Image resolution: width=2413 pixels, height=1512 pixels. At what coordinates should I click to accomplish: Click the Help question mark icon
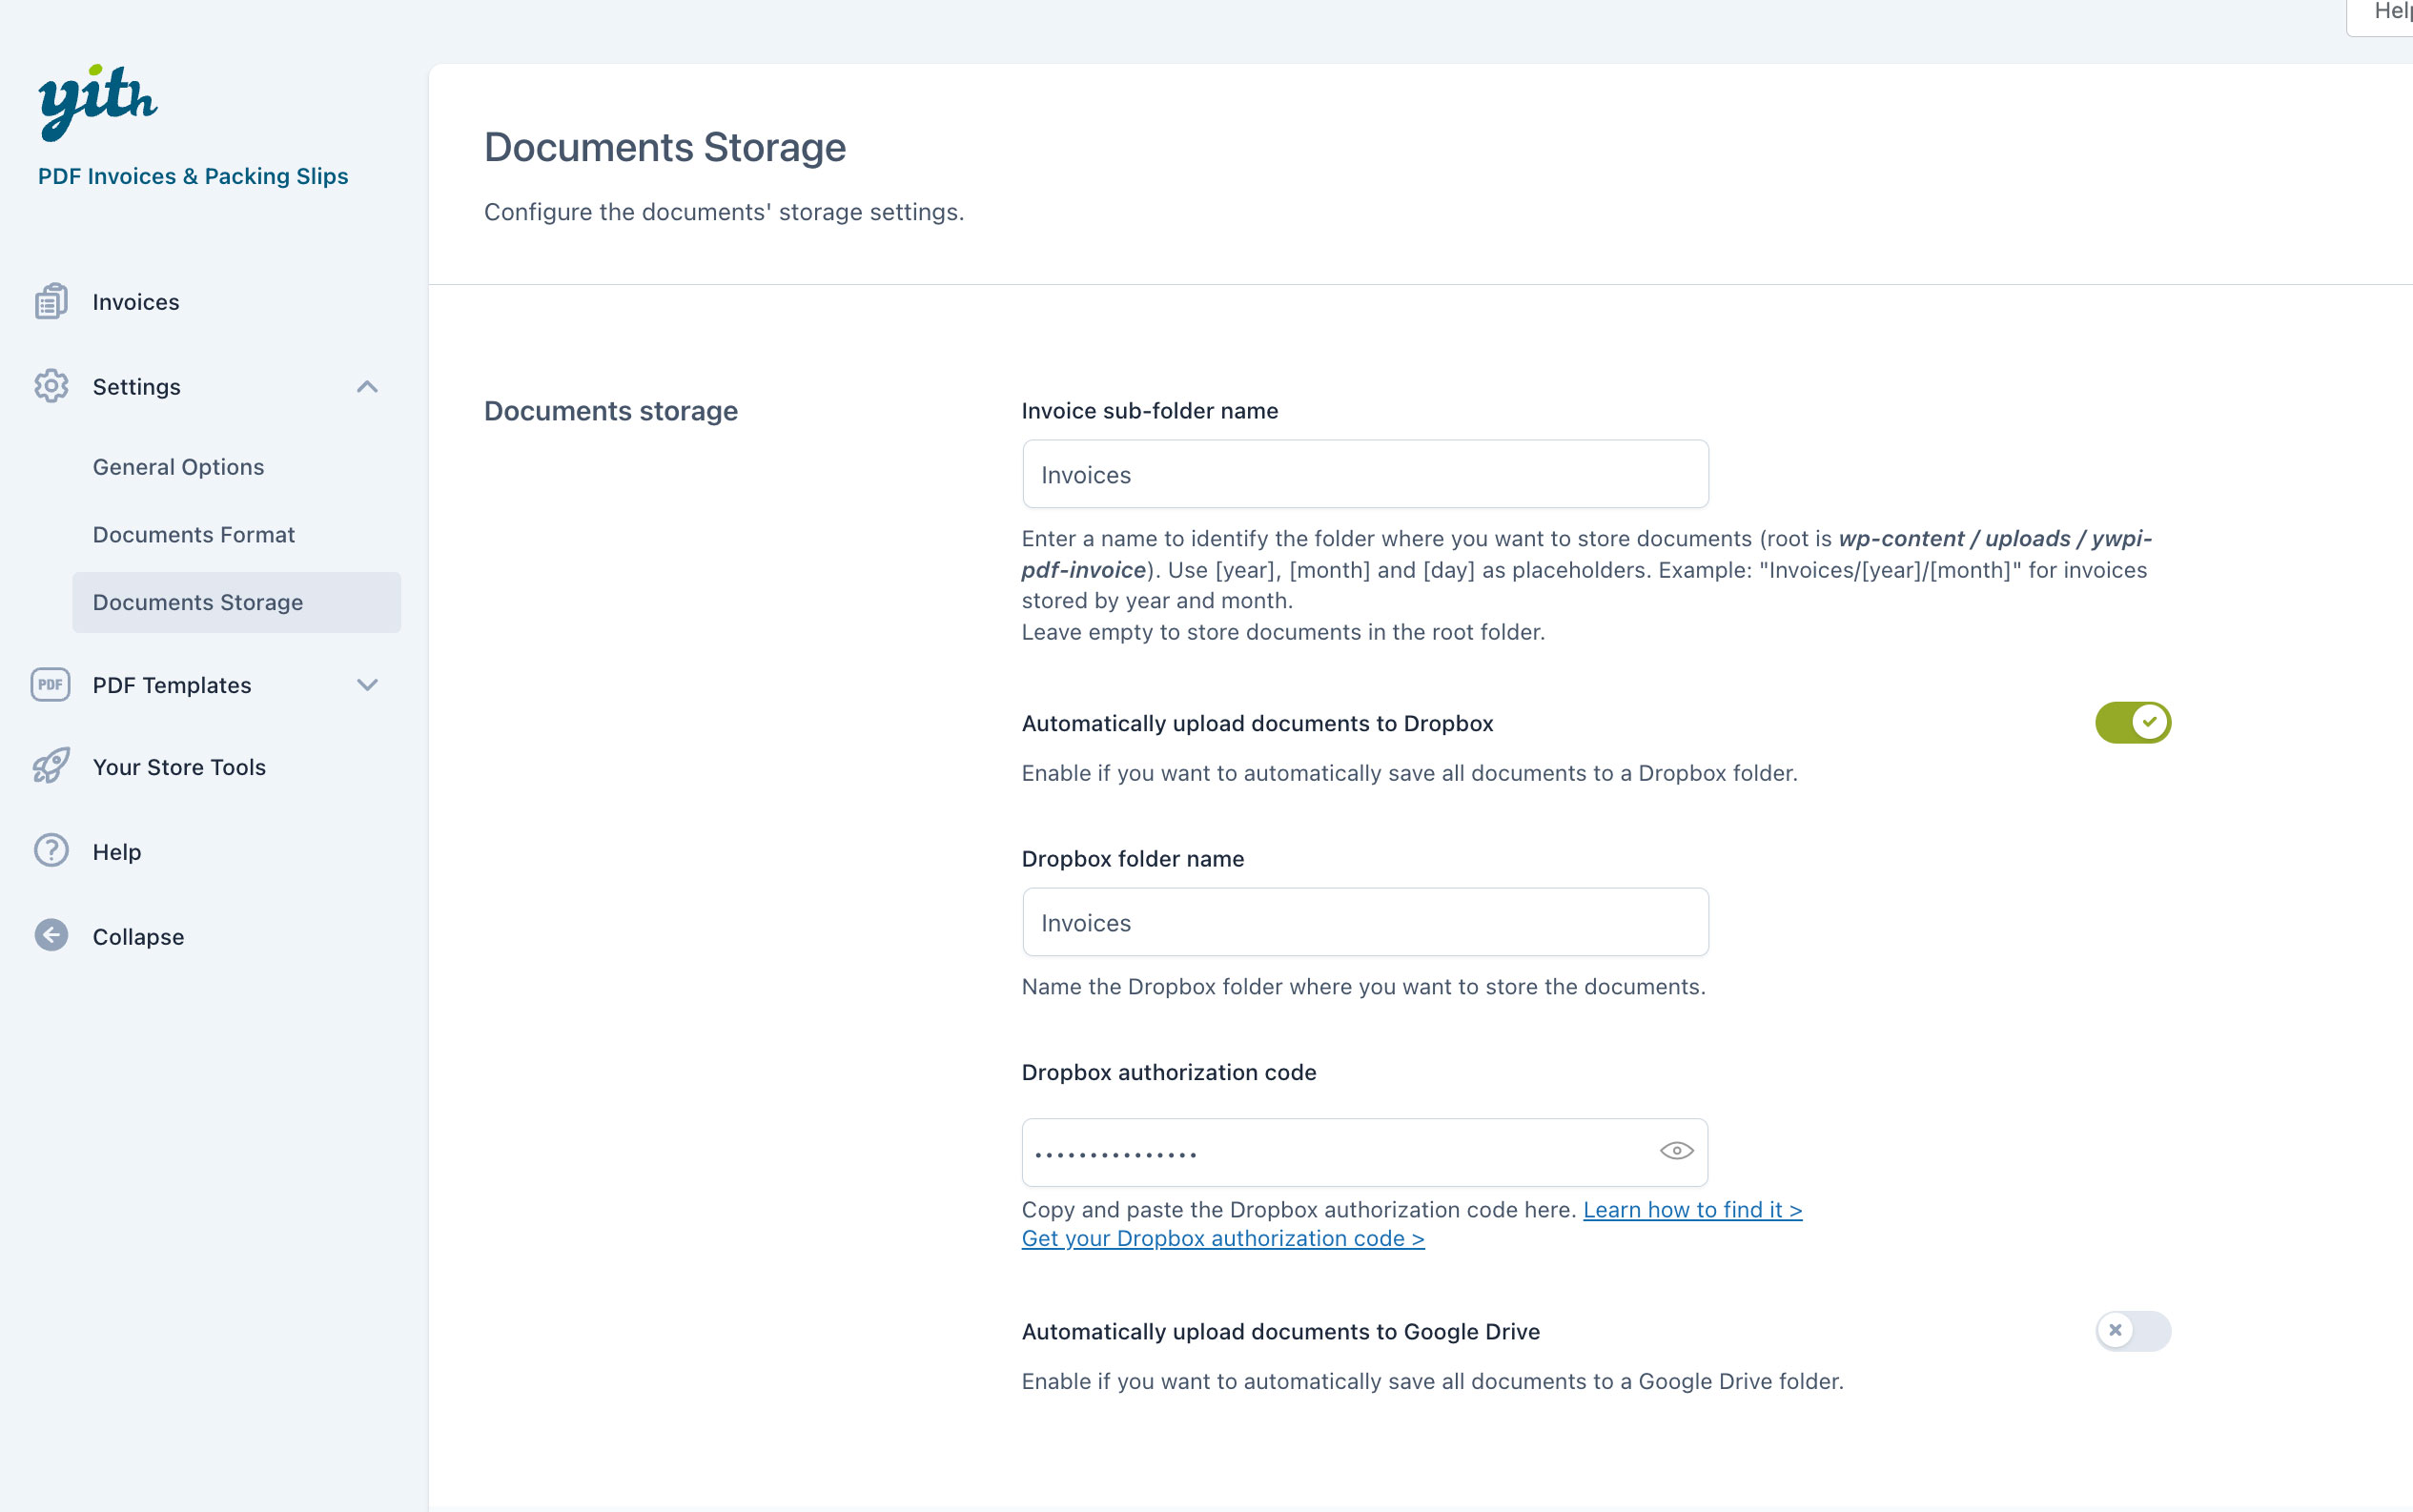click(51, 851)
